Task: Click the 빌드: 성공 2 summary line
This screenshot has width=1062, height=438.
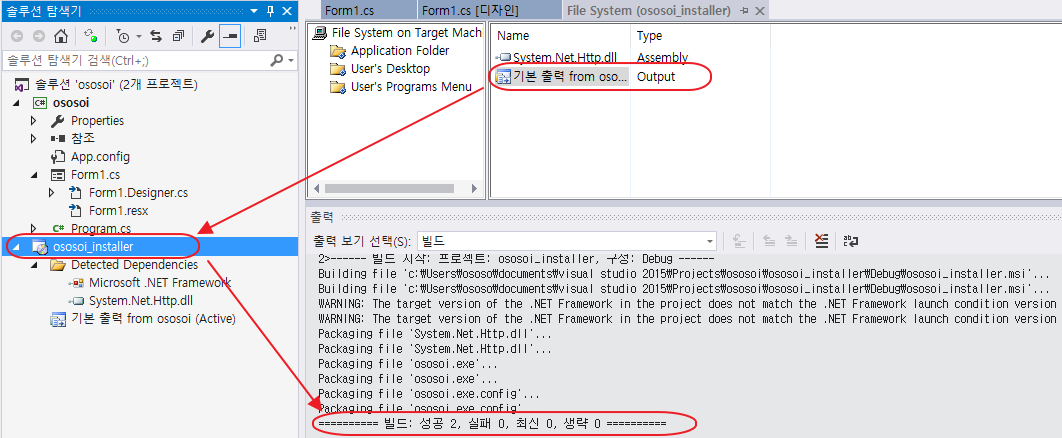Action: tap(492, 424)
